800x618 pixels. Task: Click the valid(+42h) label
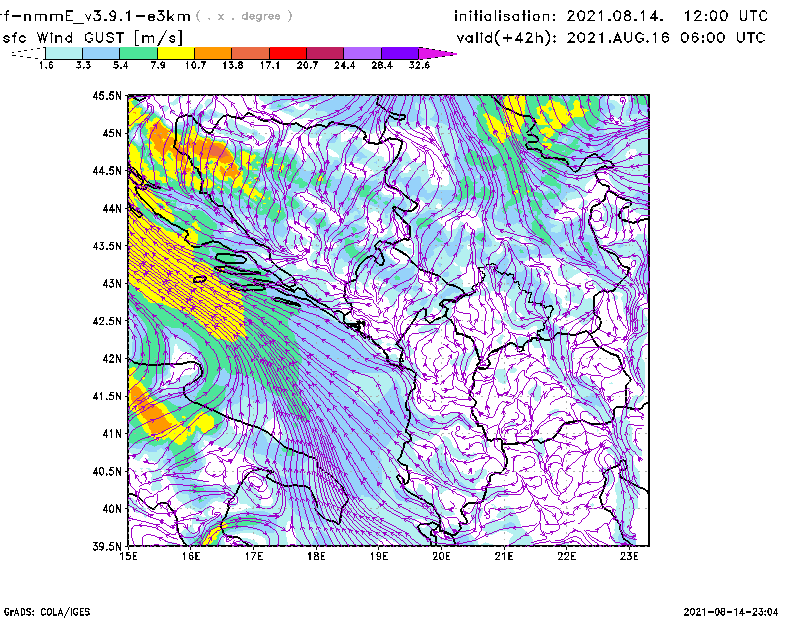point(508,38)
